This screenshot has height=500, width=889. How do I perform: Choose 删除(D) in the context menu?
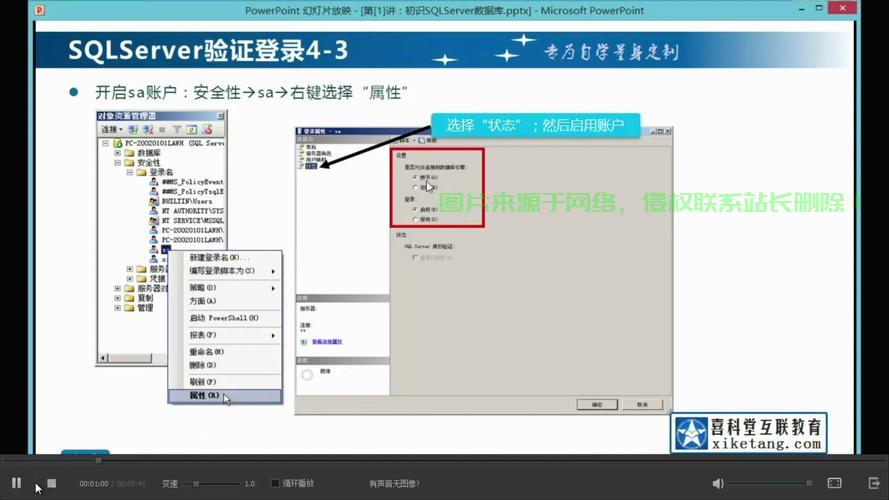[225, 365]
